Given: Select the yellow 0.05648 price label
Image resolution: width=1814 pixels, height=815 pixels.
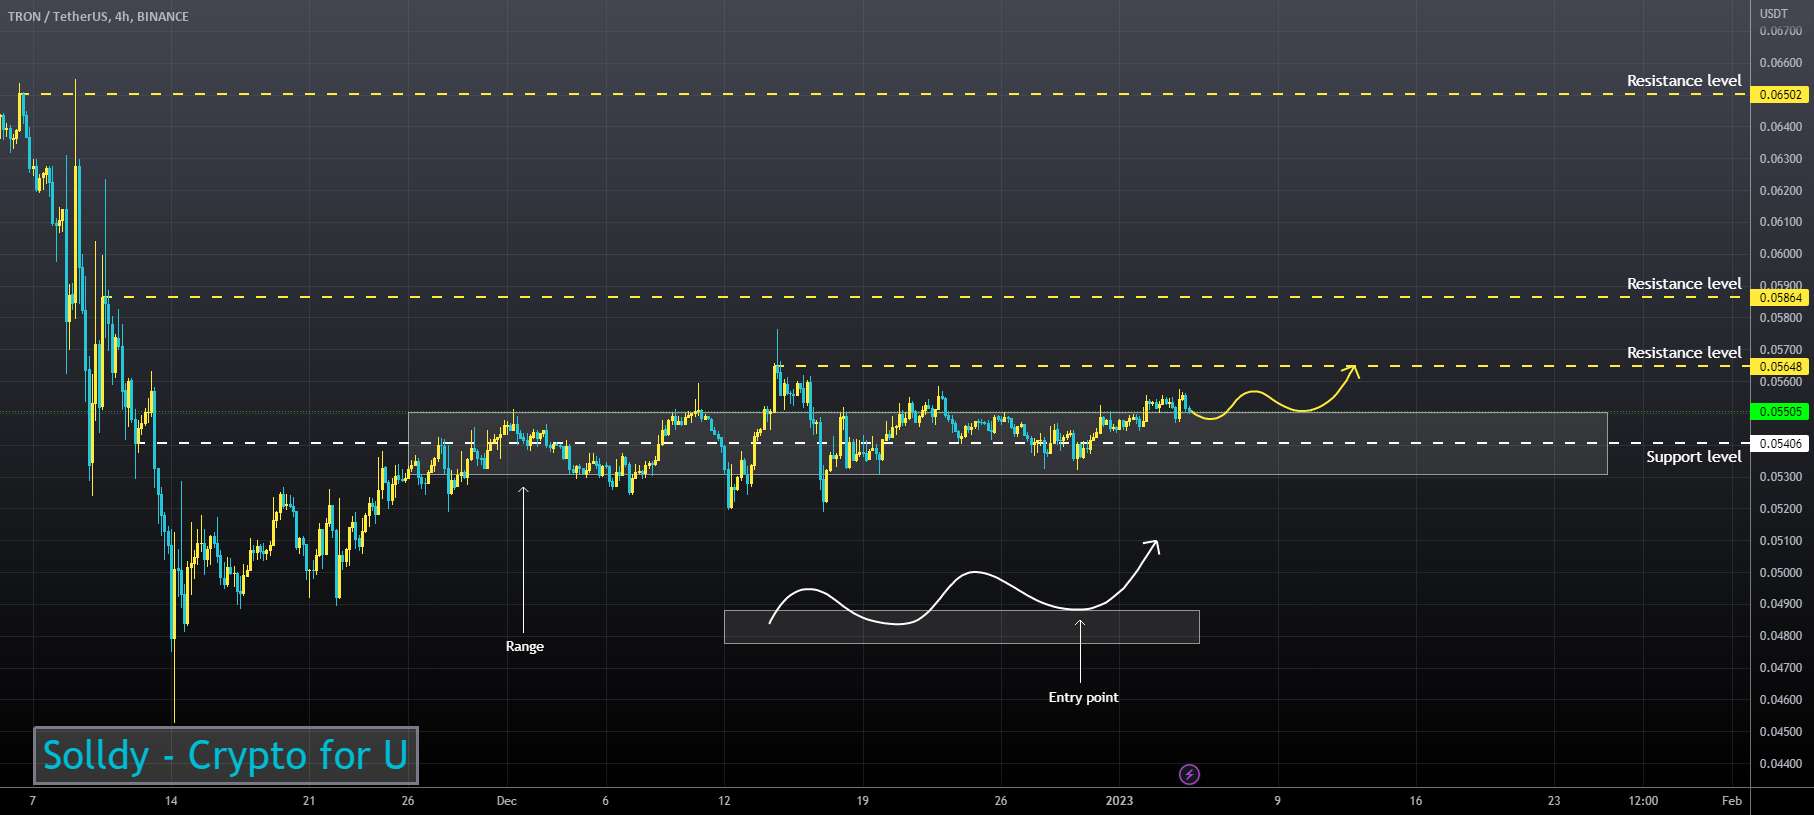Looking at the screenshot, I should pos(1781,367).
